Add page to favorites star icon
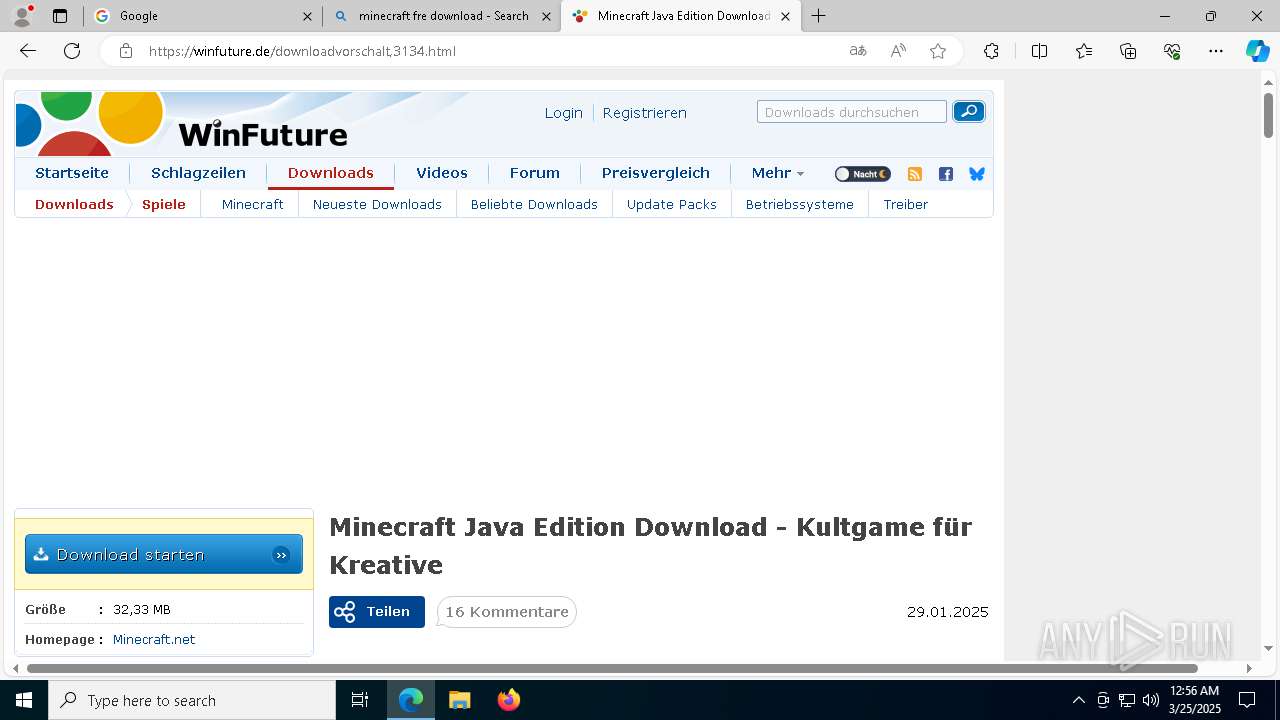The width and height of the screenshot is (1280, 720). click(938, 51)
